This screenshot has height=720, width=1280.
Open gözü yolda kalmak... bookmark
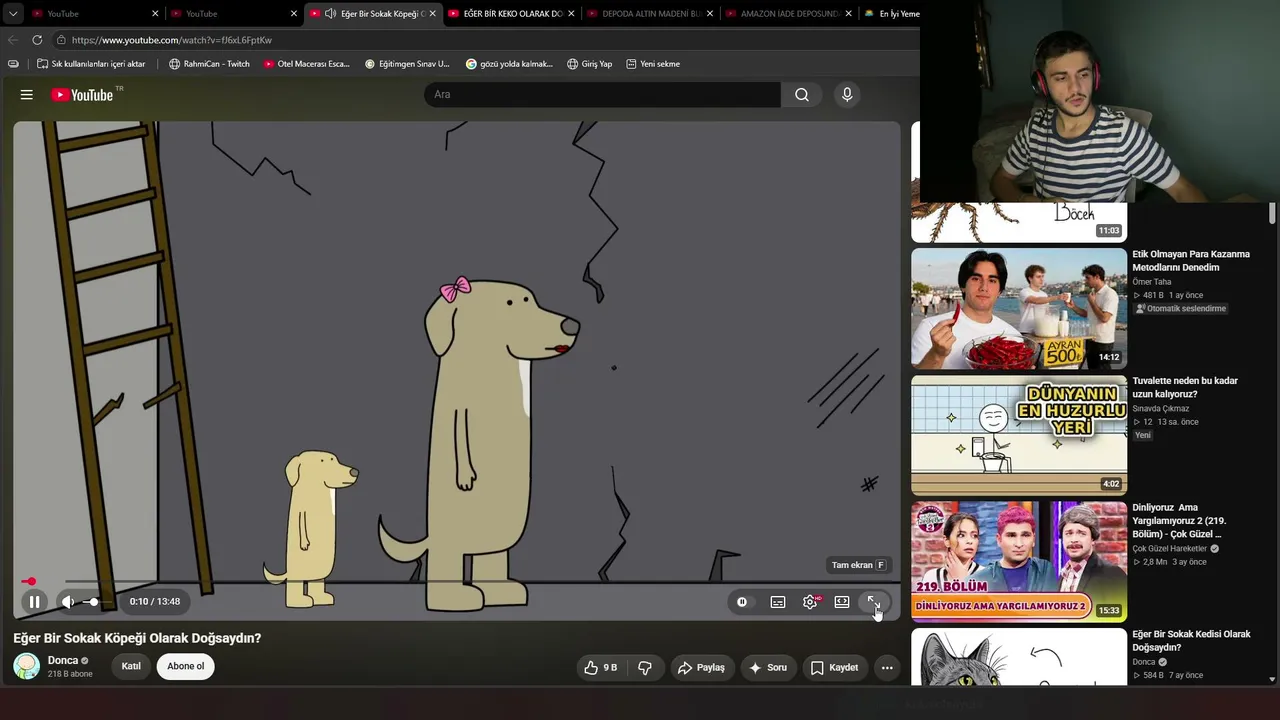click(x=509, y=64)
